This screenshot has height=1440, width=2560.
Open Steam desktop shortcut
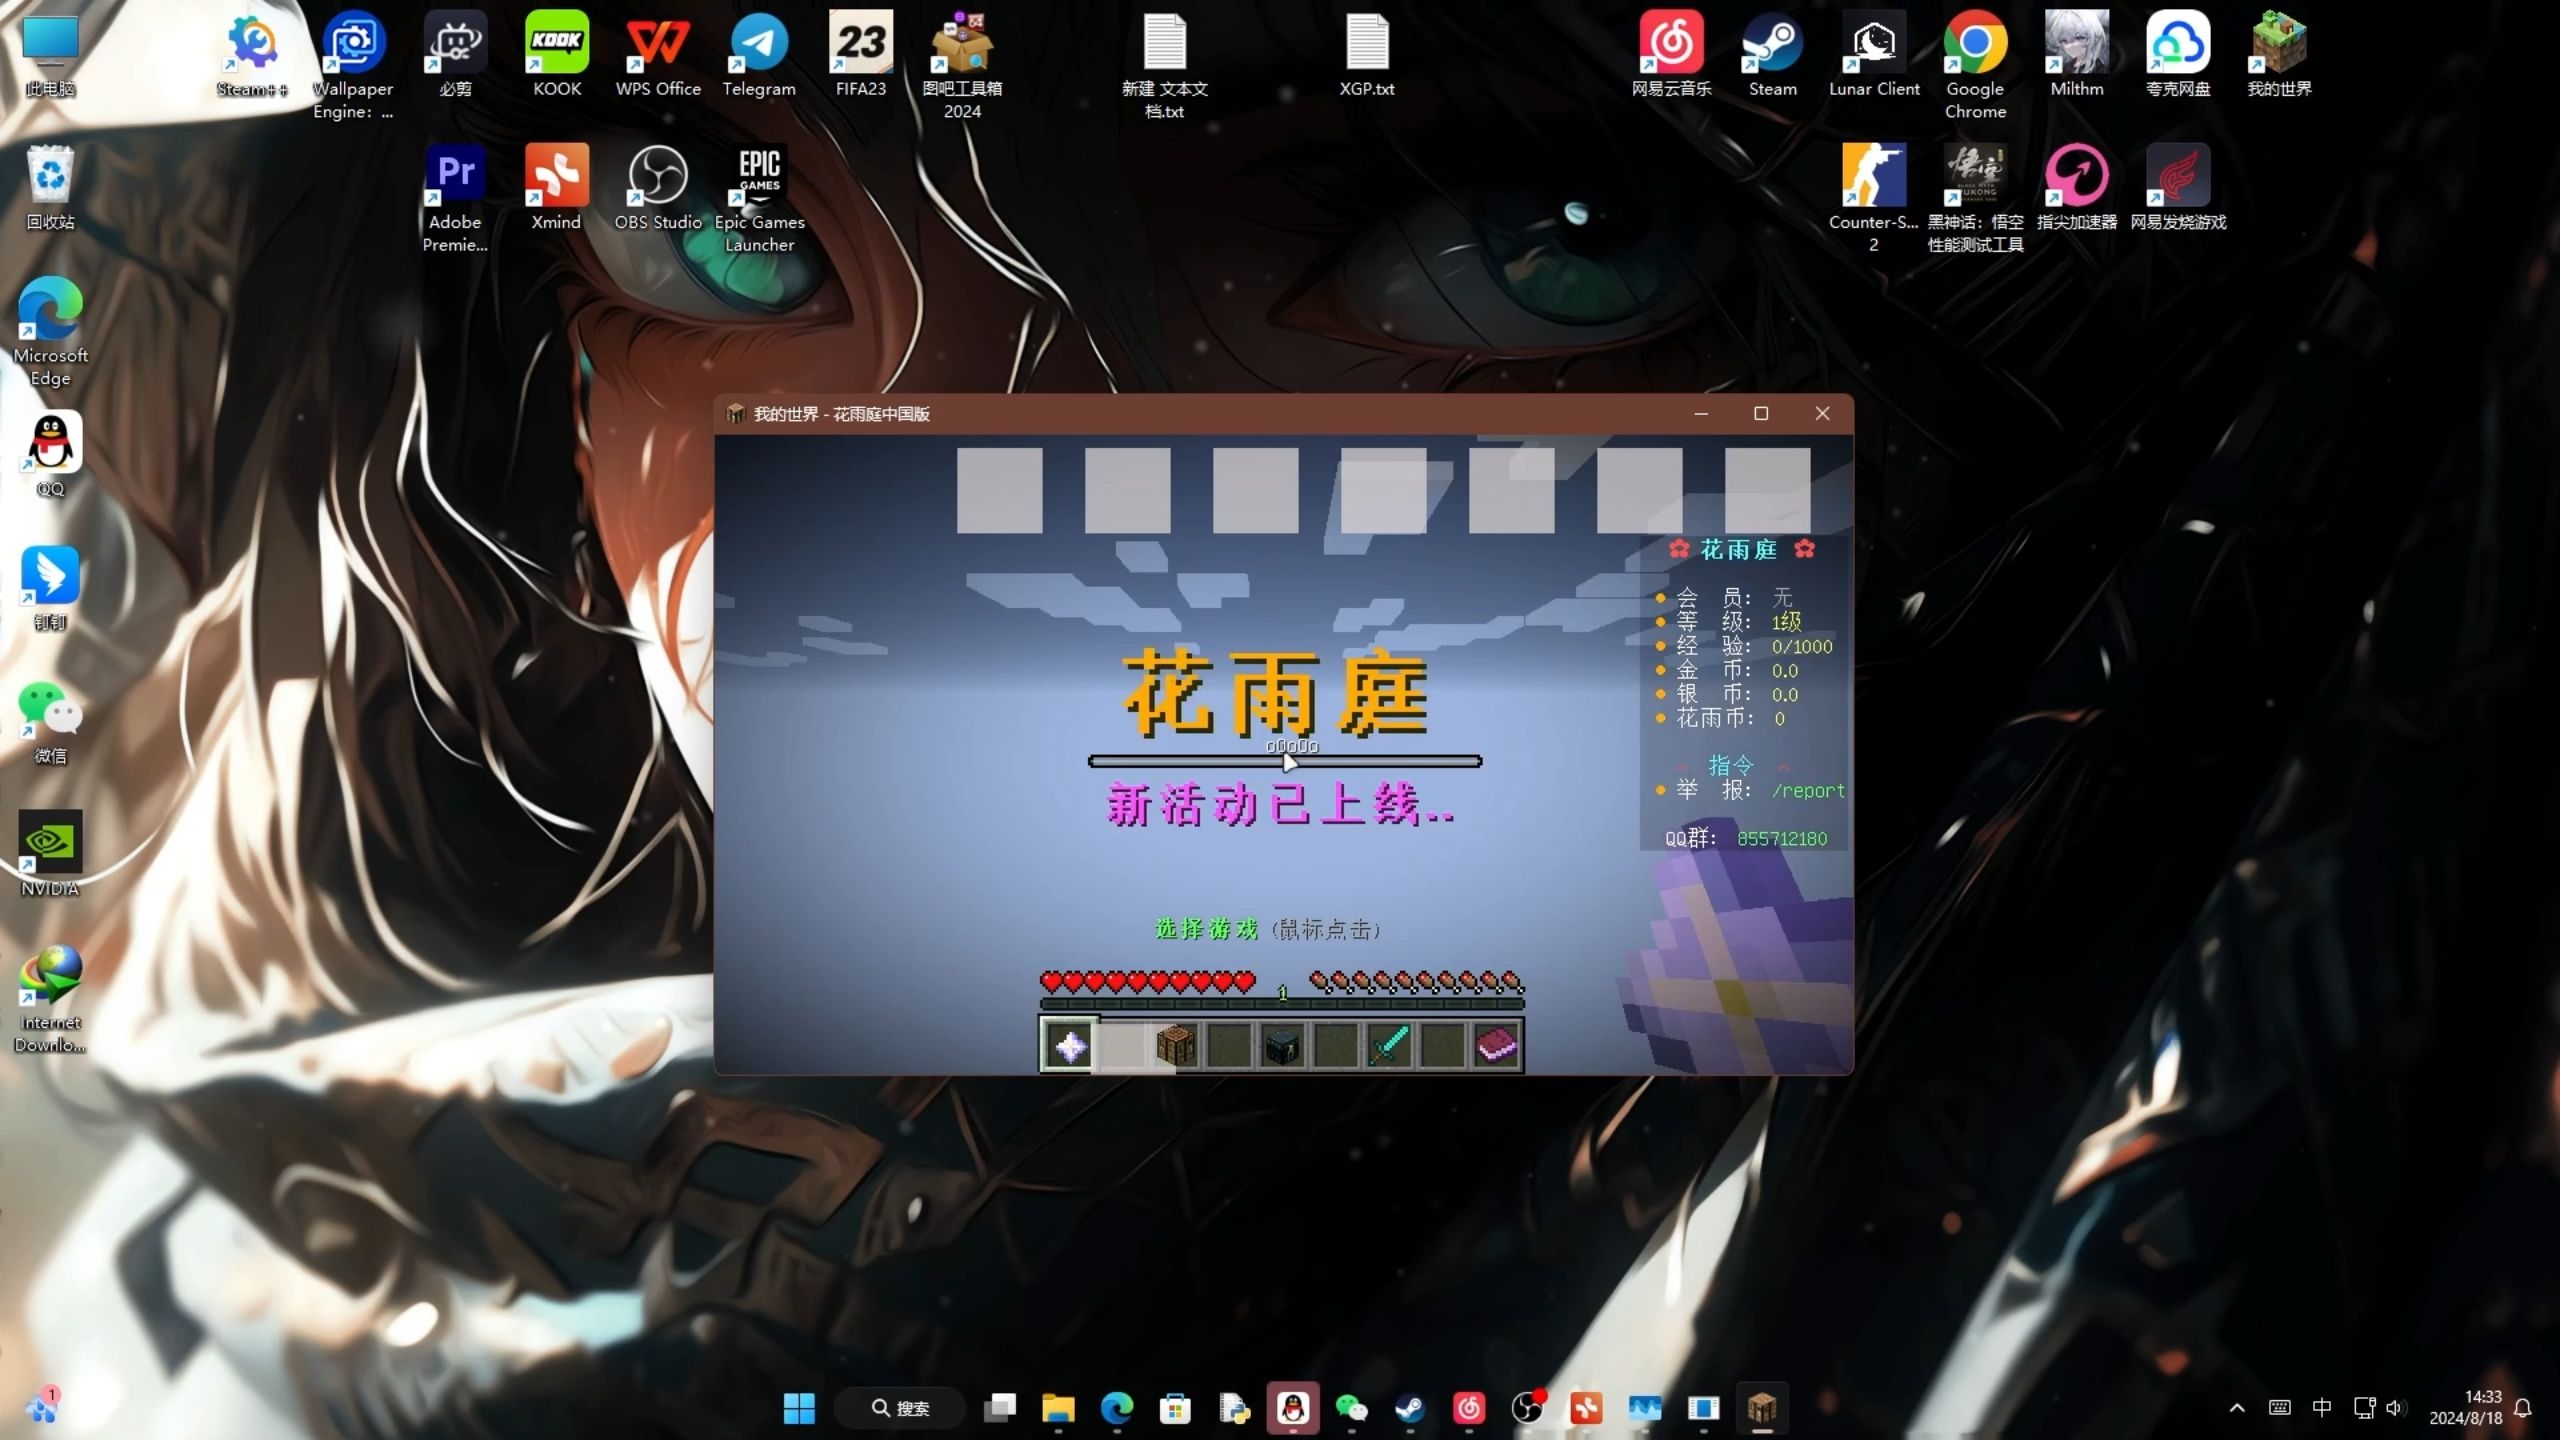tap(1772, 56)
